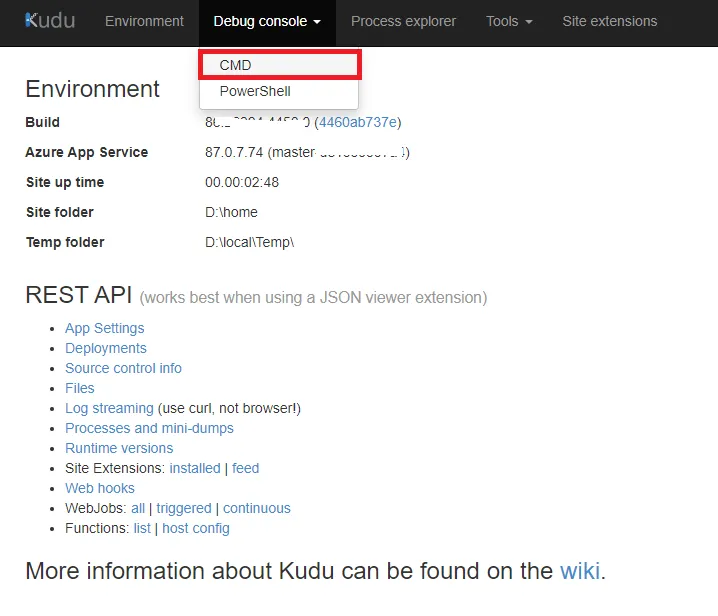Open build commit link 4460ab737e
This screenshot has width=718, height=616.
(x=358, y=122)
